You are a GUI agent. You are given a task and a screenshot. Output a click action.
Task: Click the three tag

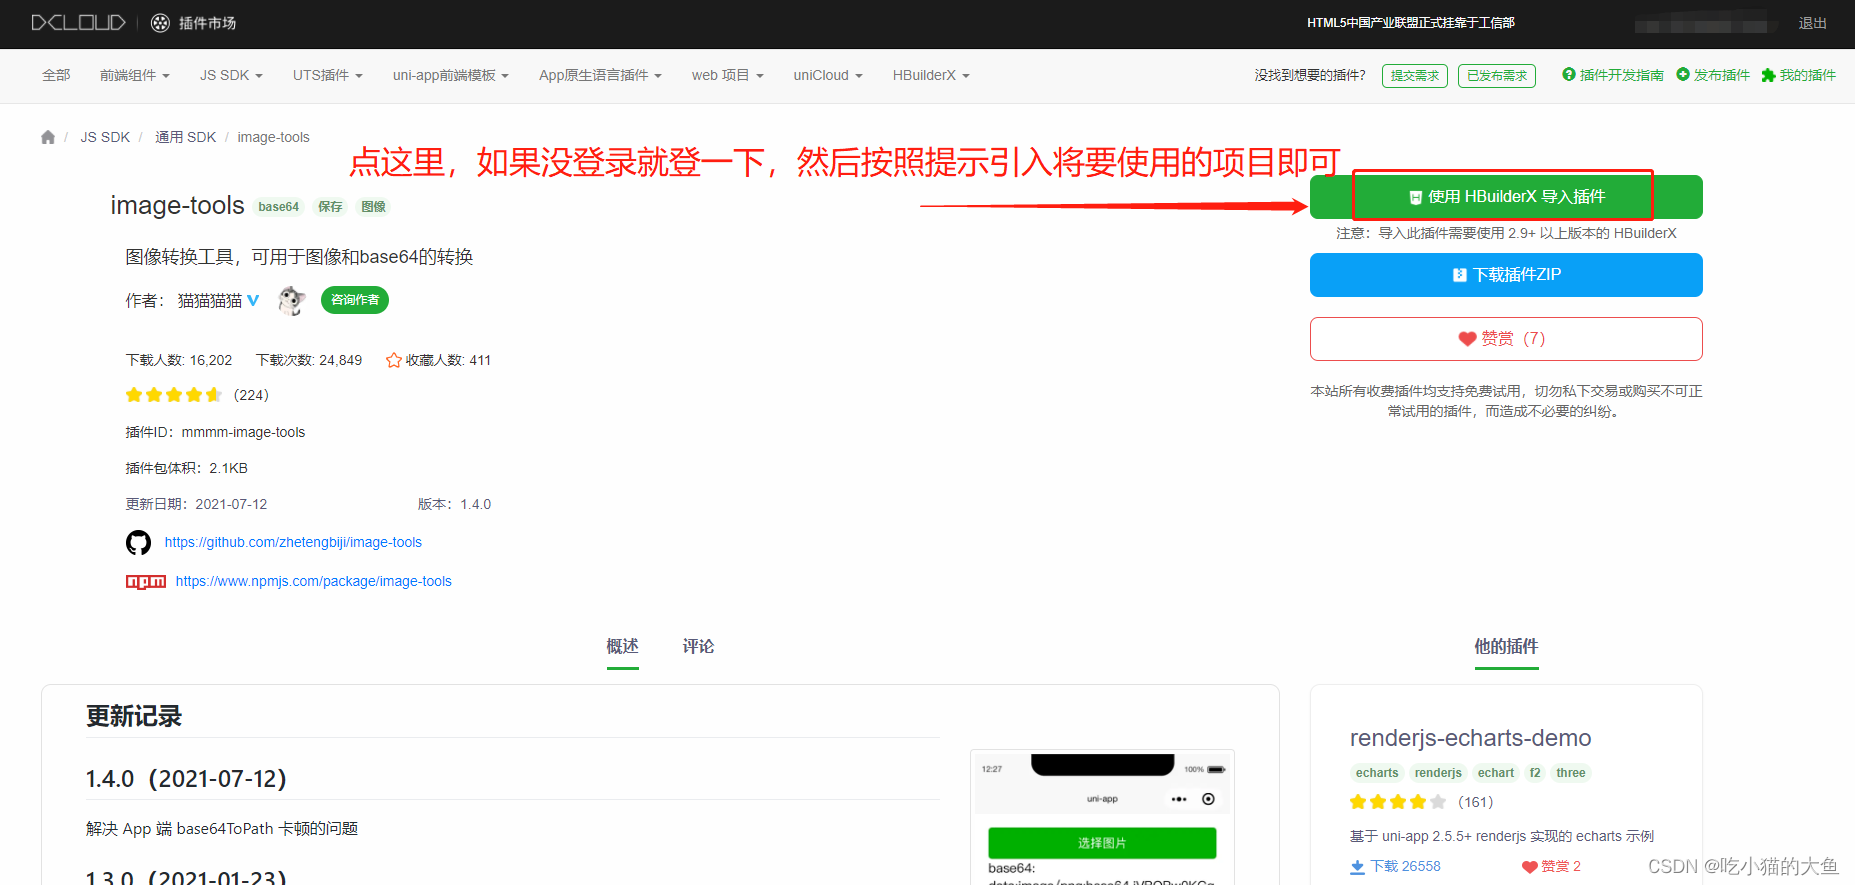(x=1570, y=773)
